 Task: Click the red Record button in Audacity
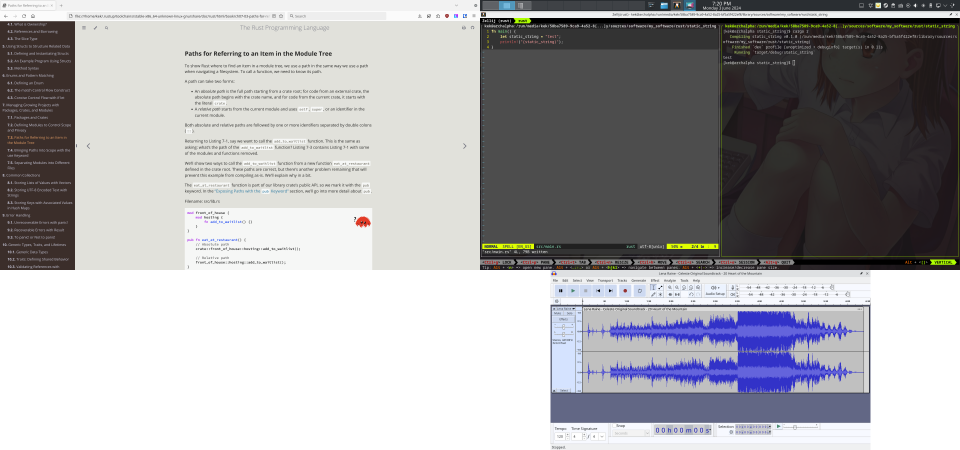tap(625, 291)
